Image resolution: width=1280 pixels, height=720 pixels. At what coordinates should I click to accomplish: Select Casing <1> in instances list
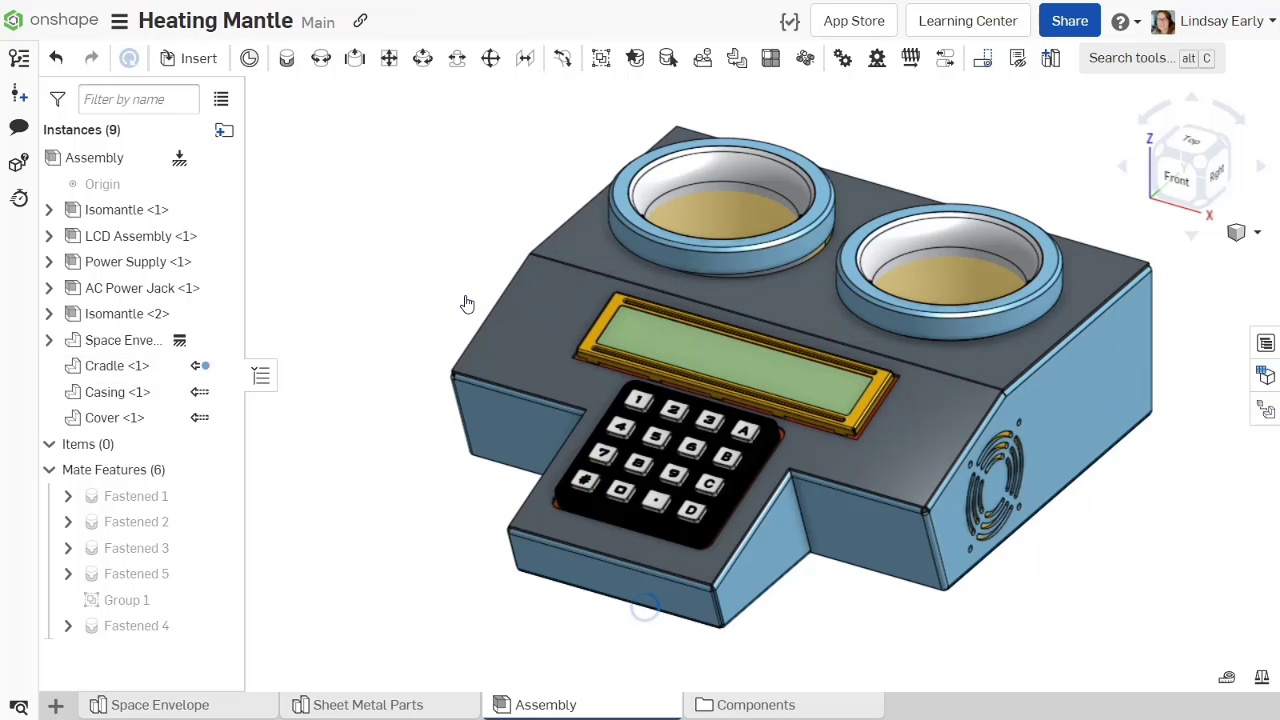(117, 392)
